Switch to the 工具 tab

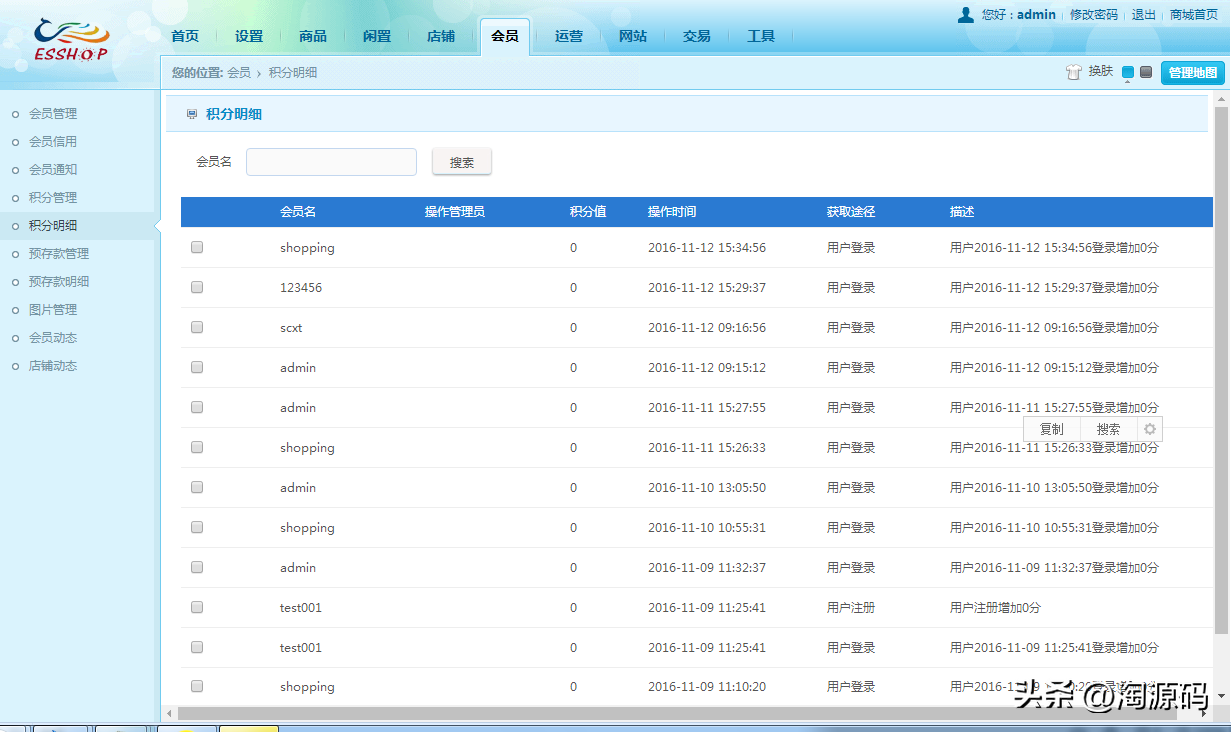click(762, 35)
